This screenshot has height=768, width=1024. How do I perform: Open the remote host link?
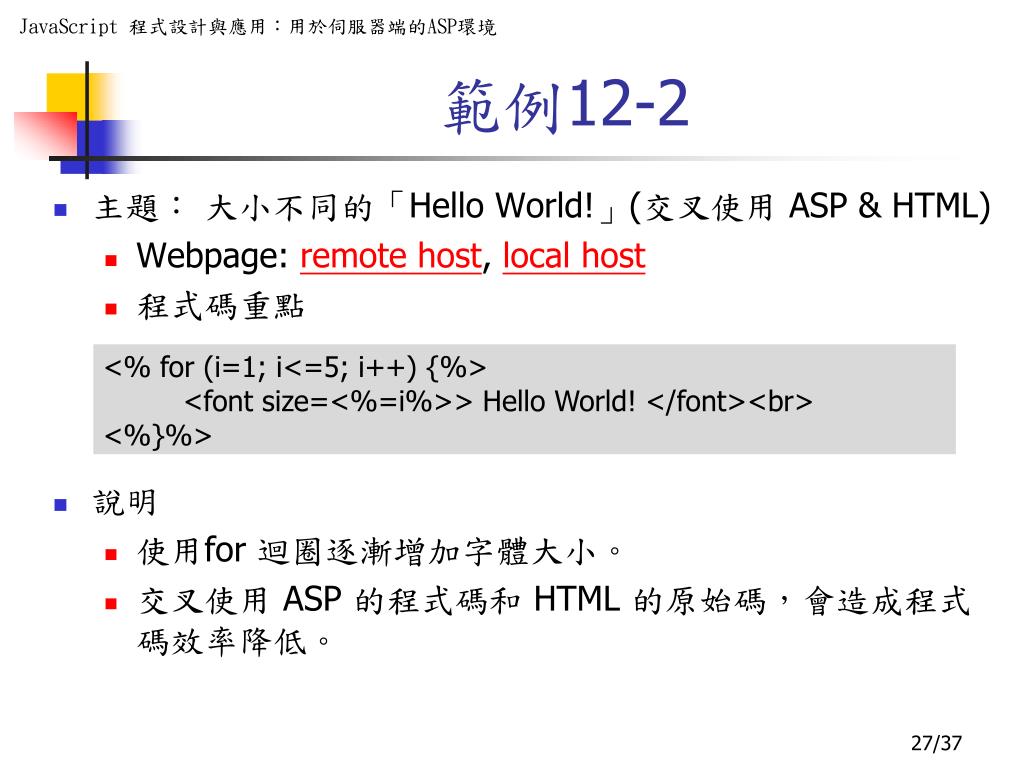tap(391, 255)
